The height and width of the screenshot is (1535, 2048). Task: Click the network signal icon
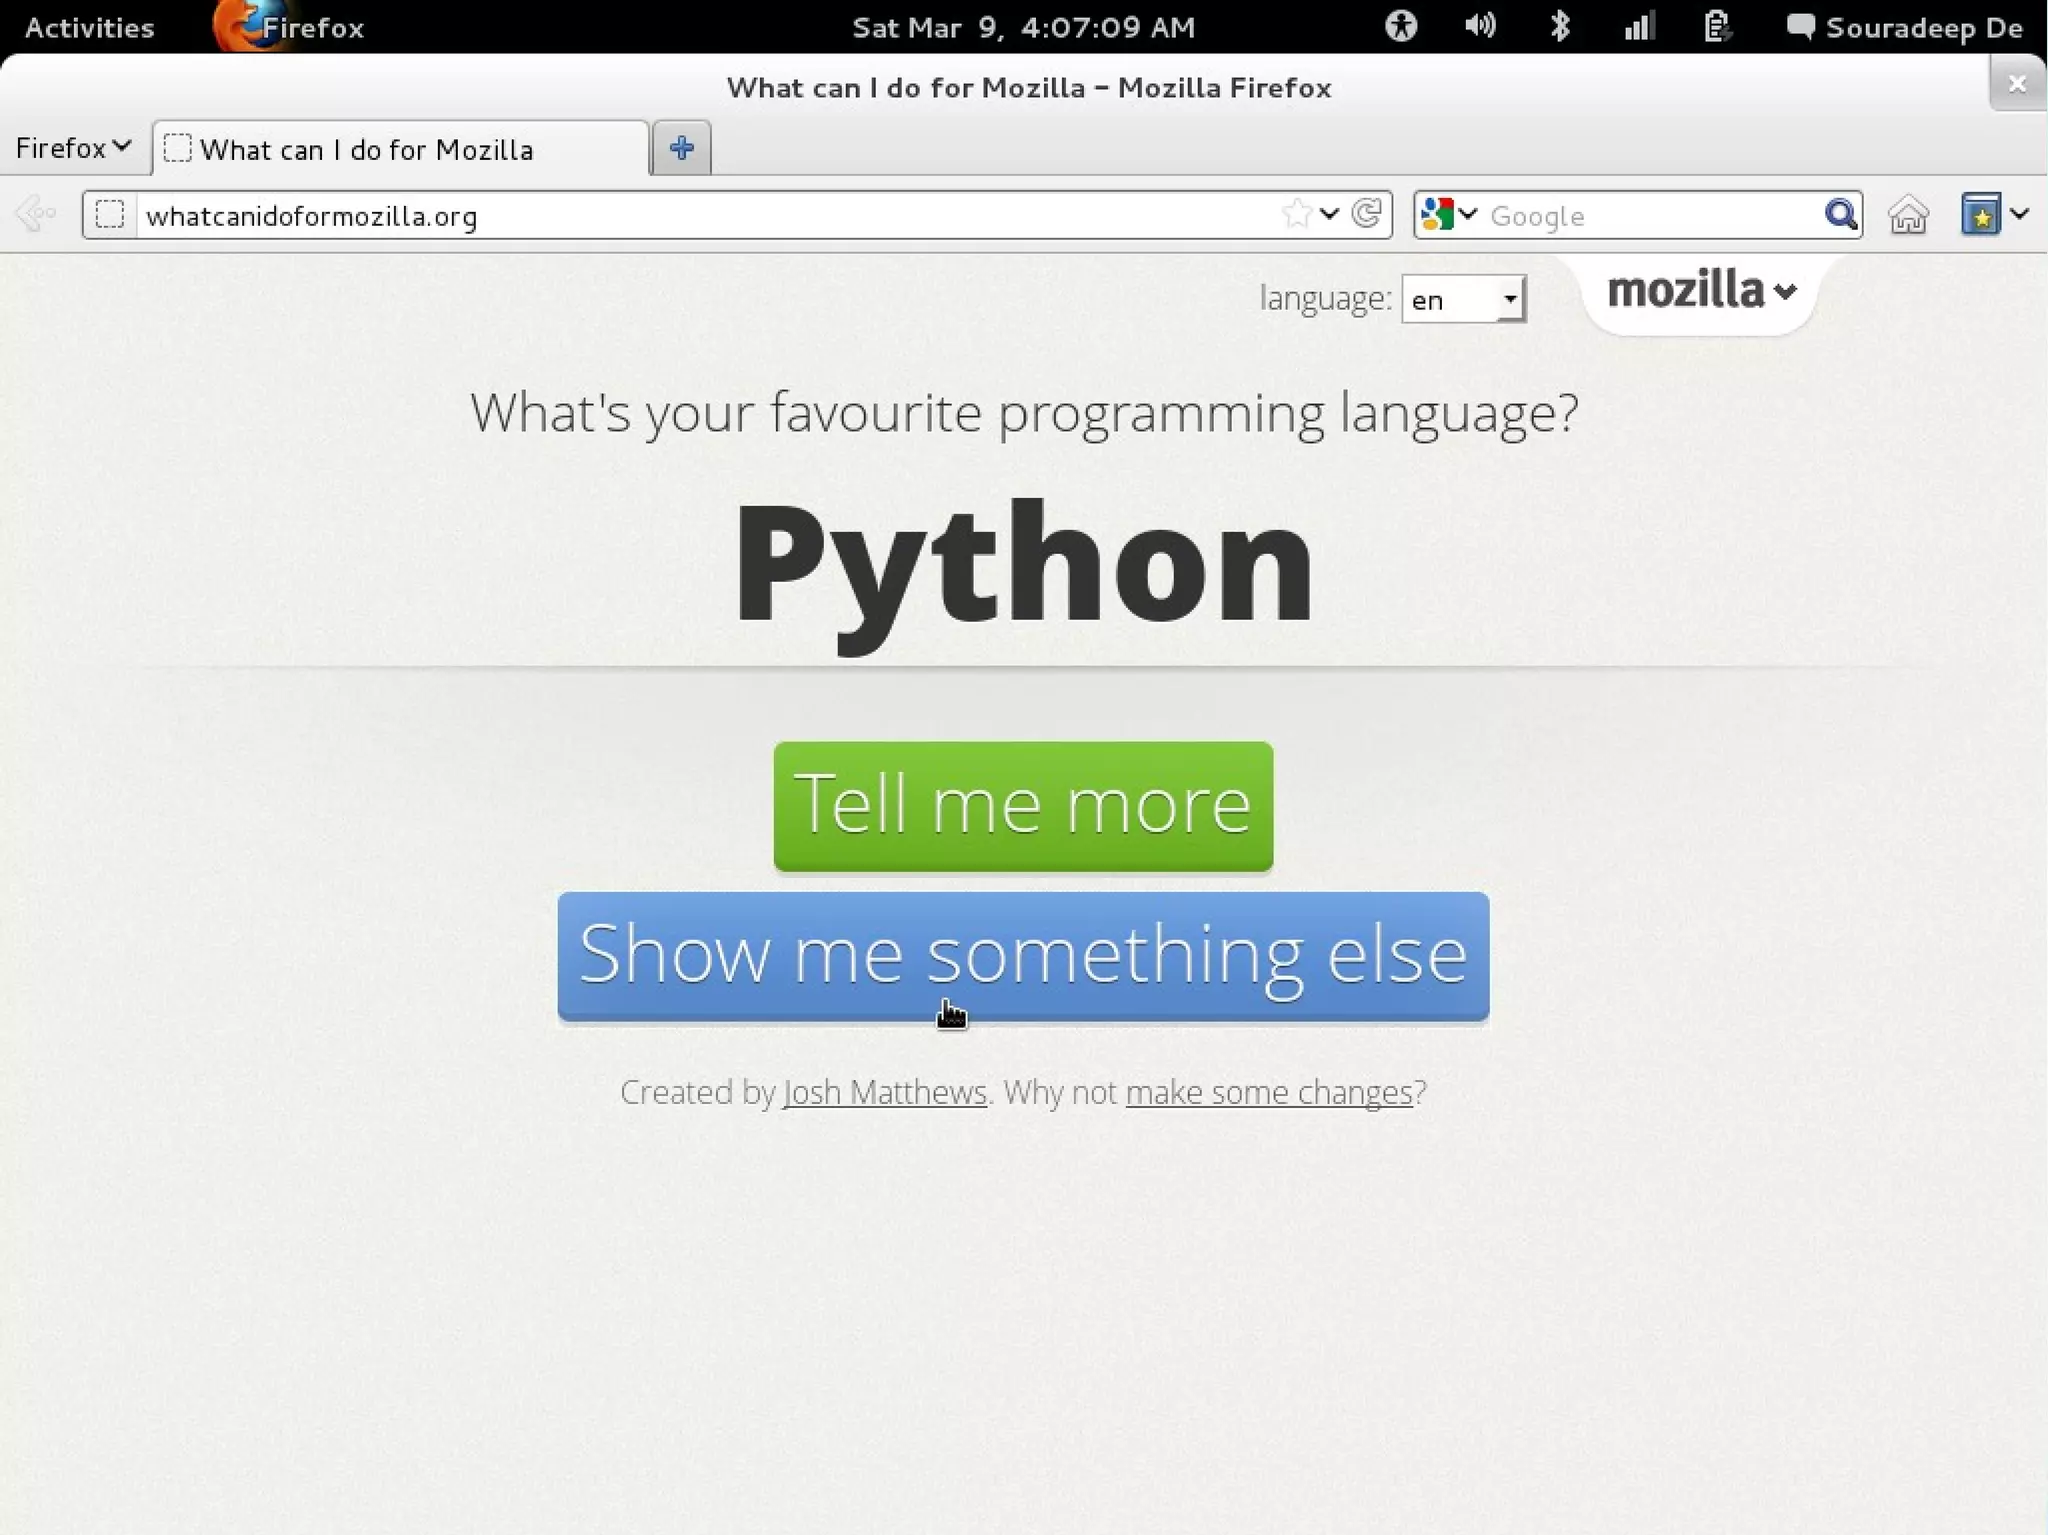pyautogui.click(x=1639, y=26)
